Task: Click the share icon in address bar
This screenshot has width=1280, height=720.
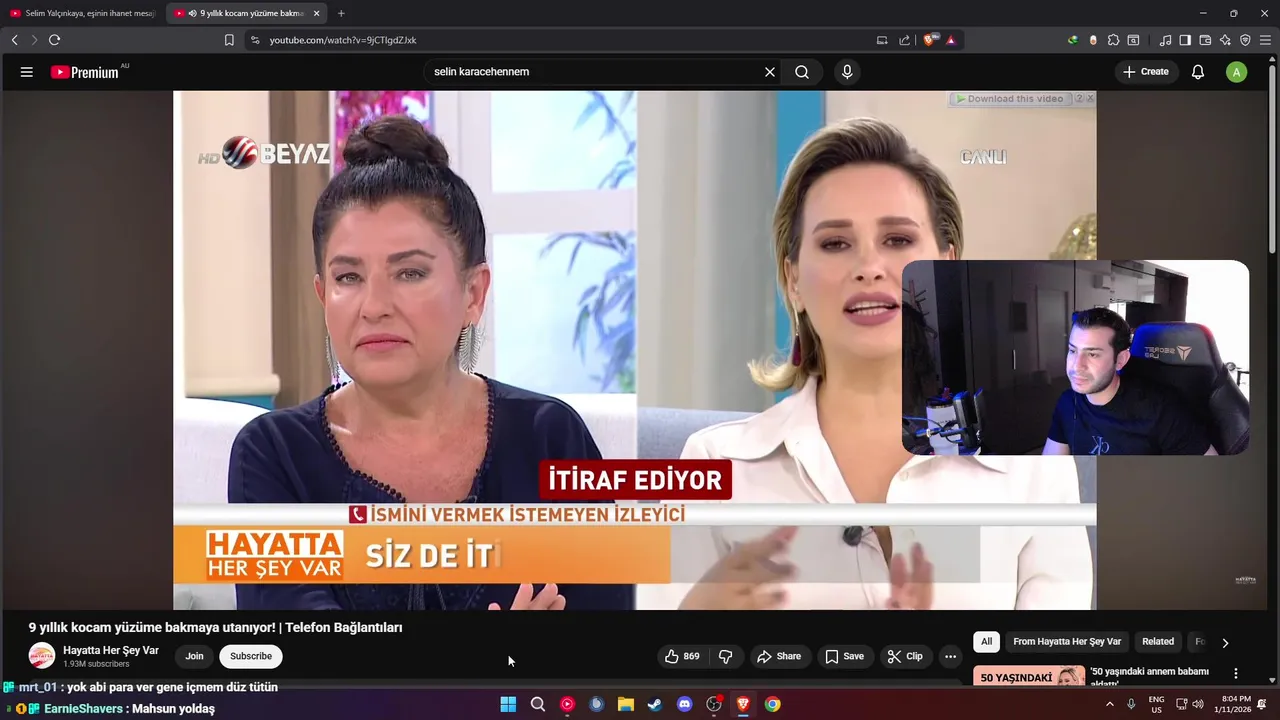Action: [905, 40]
